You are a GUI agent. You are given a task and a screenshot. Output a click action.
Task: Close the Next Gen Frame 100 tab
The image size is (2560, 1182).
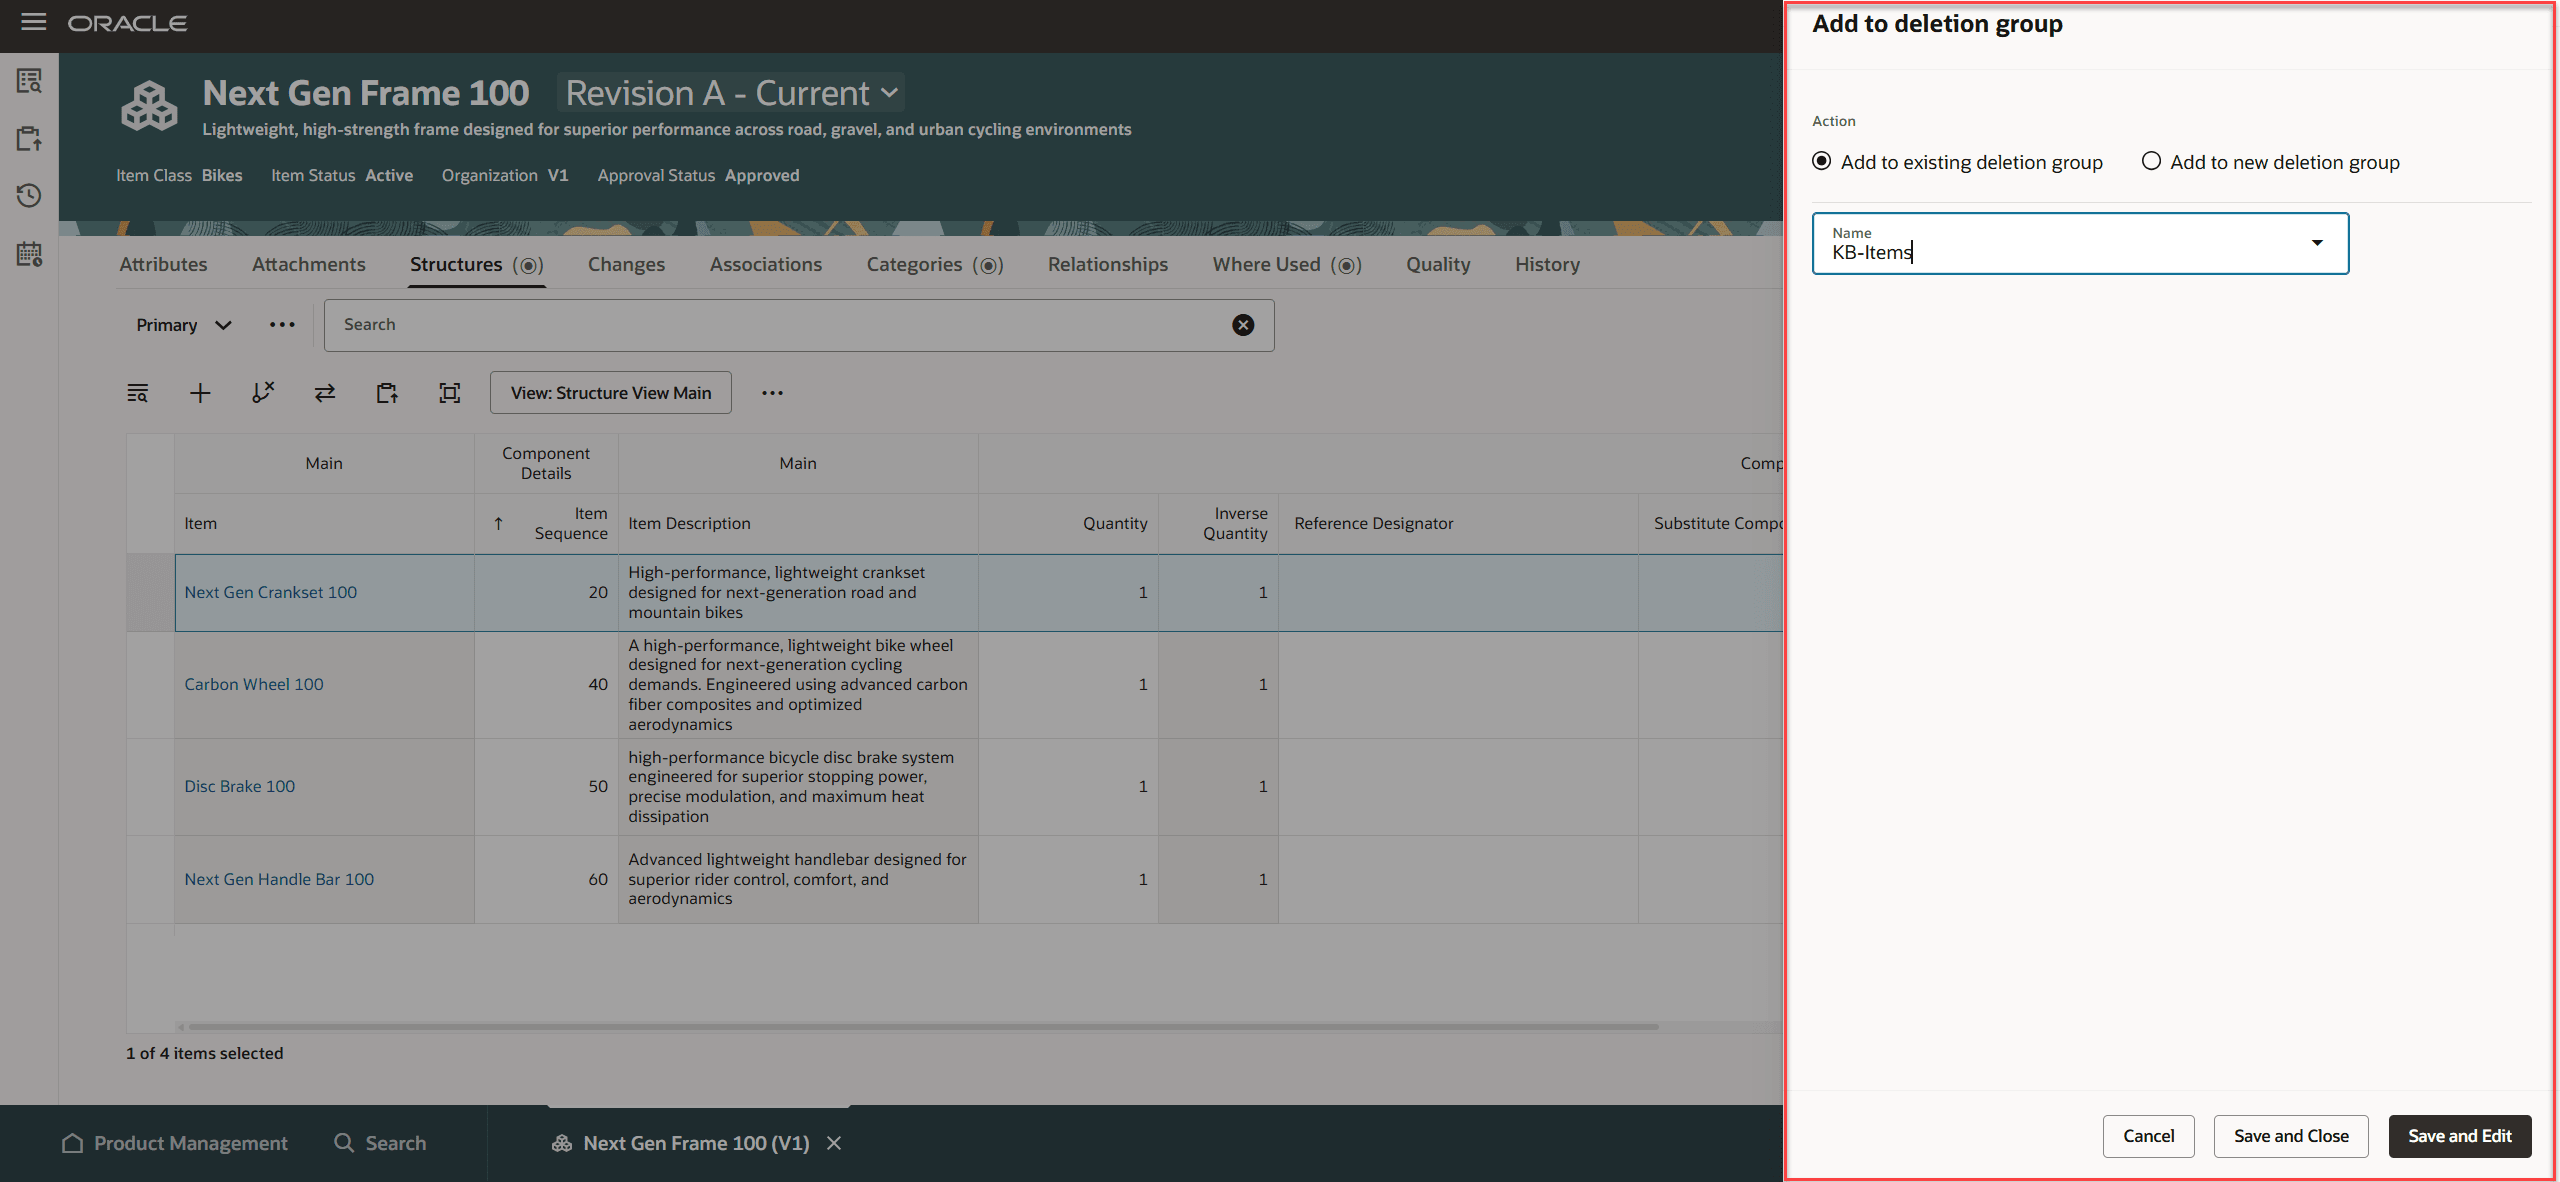[x=834, y=1143]
